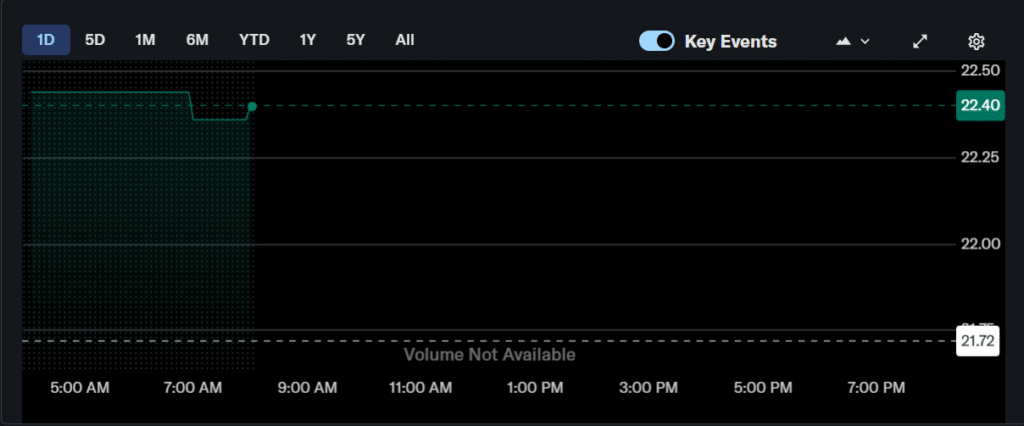The width and height of the screenshot is (1024, 426).
Task: View the 1Y chart range
Action: pos(307,40)
